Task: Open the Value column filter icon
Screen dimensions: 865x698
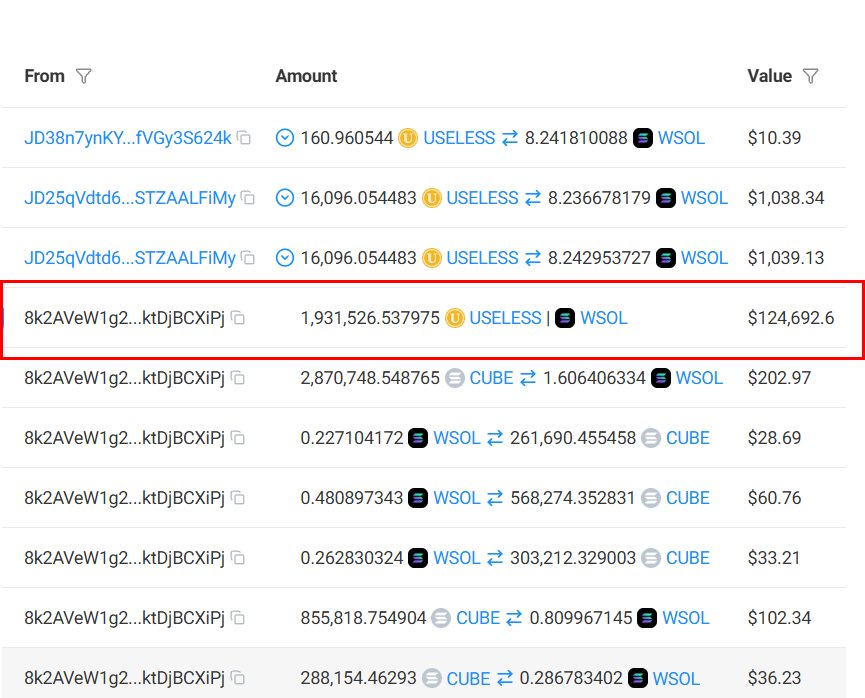Action: coord(810,76)
